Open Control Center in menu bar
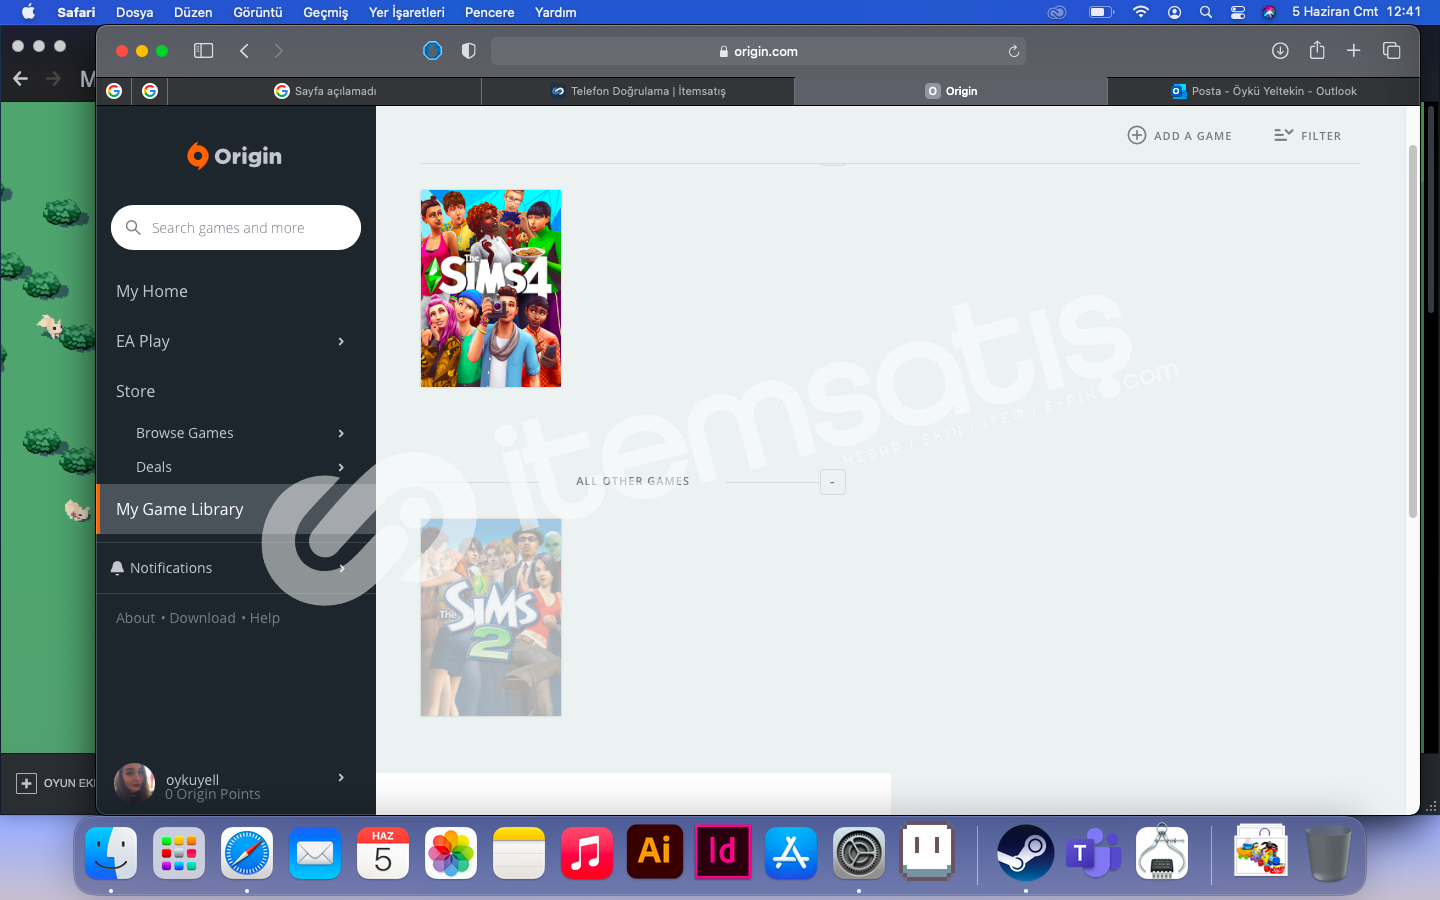The height and width of the screenshot is (900, 1440). pos(1238,12)
